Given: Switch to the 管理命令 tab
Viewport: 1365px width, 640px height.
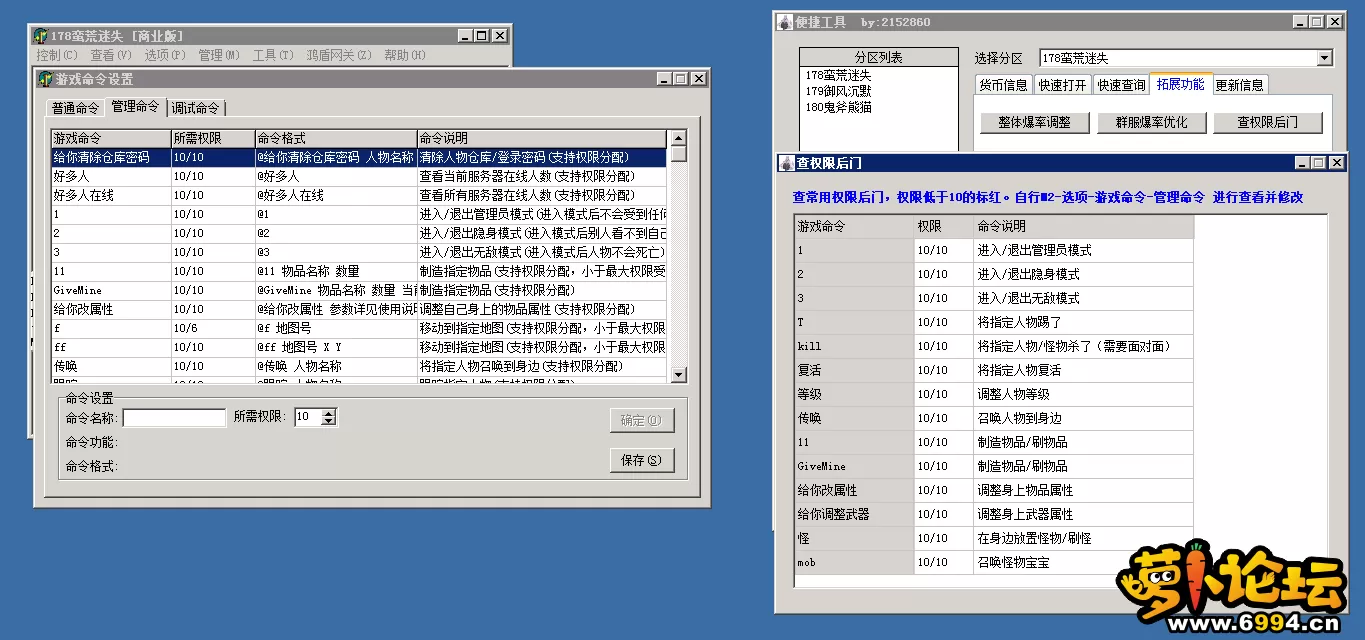Looking at the screenshot, I should (x=135, y=106).
